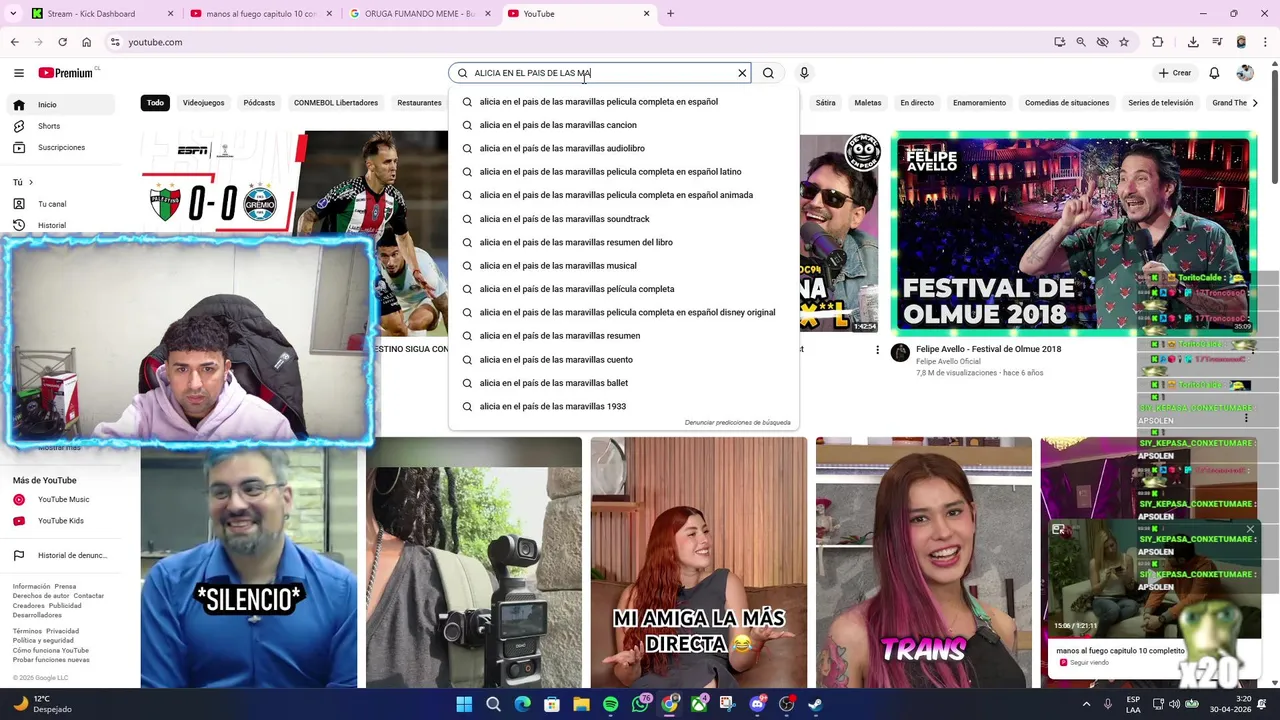The height and width of the screenshot is (720, 1280).
Task: Pick suggestion ending in 'audiolibro'
Action: [x=624, y=148]
